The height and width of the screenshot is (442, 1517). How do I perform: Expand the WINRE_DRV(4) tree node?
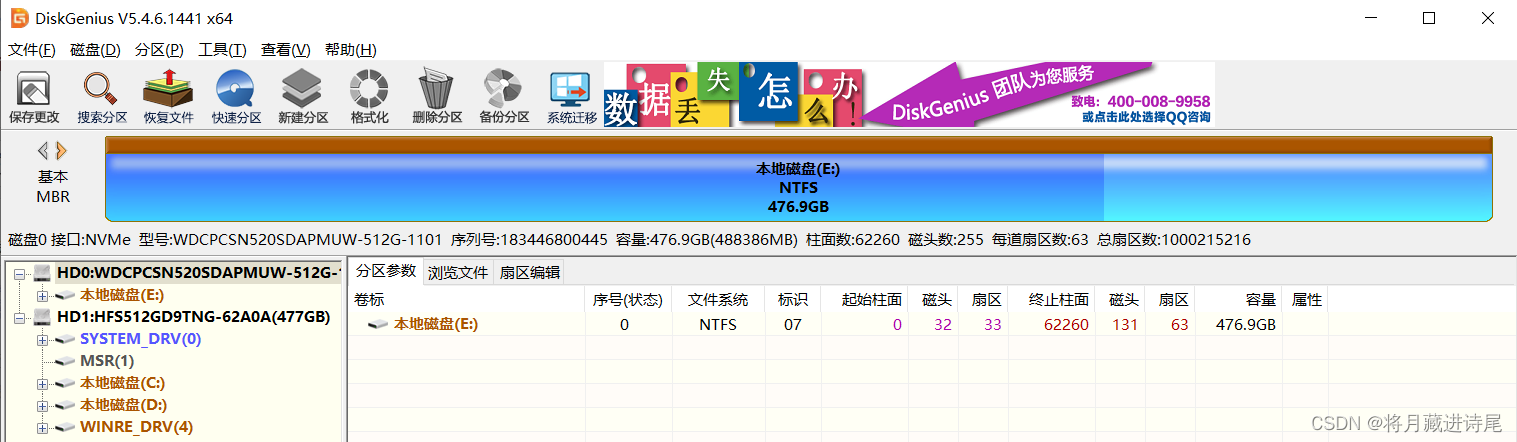point(42,427)
